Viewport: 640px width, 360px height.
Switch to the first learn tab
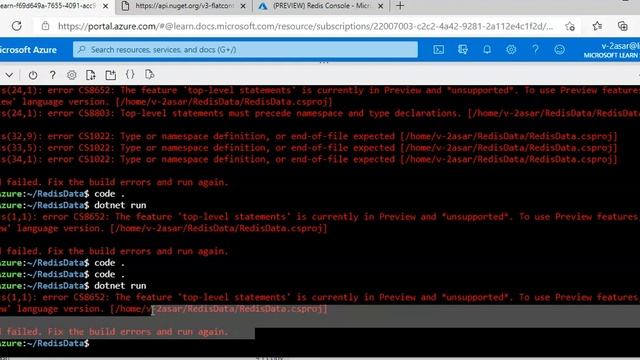[x=48, y=6]
